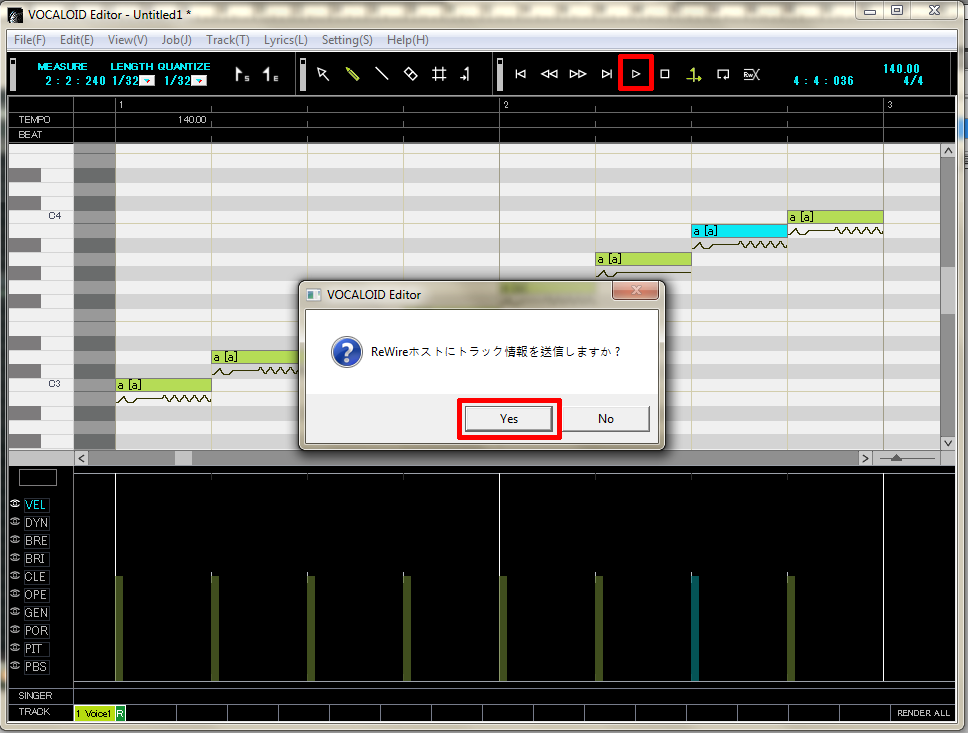Click the rewind button
Screen dimensions: 968x733
click(549, 74)
